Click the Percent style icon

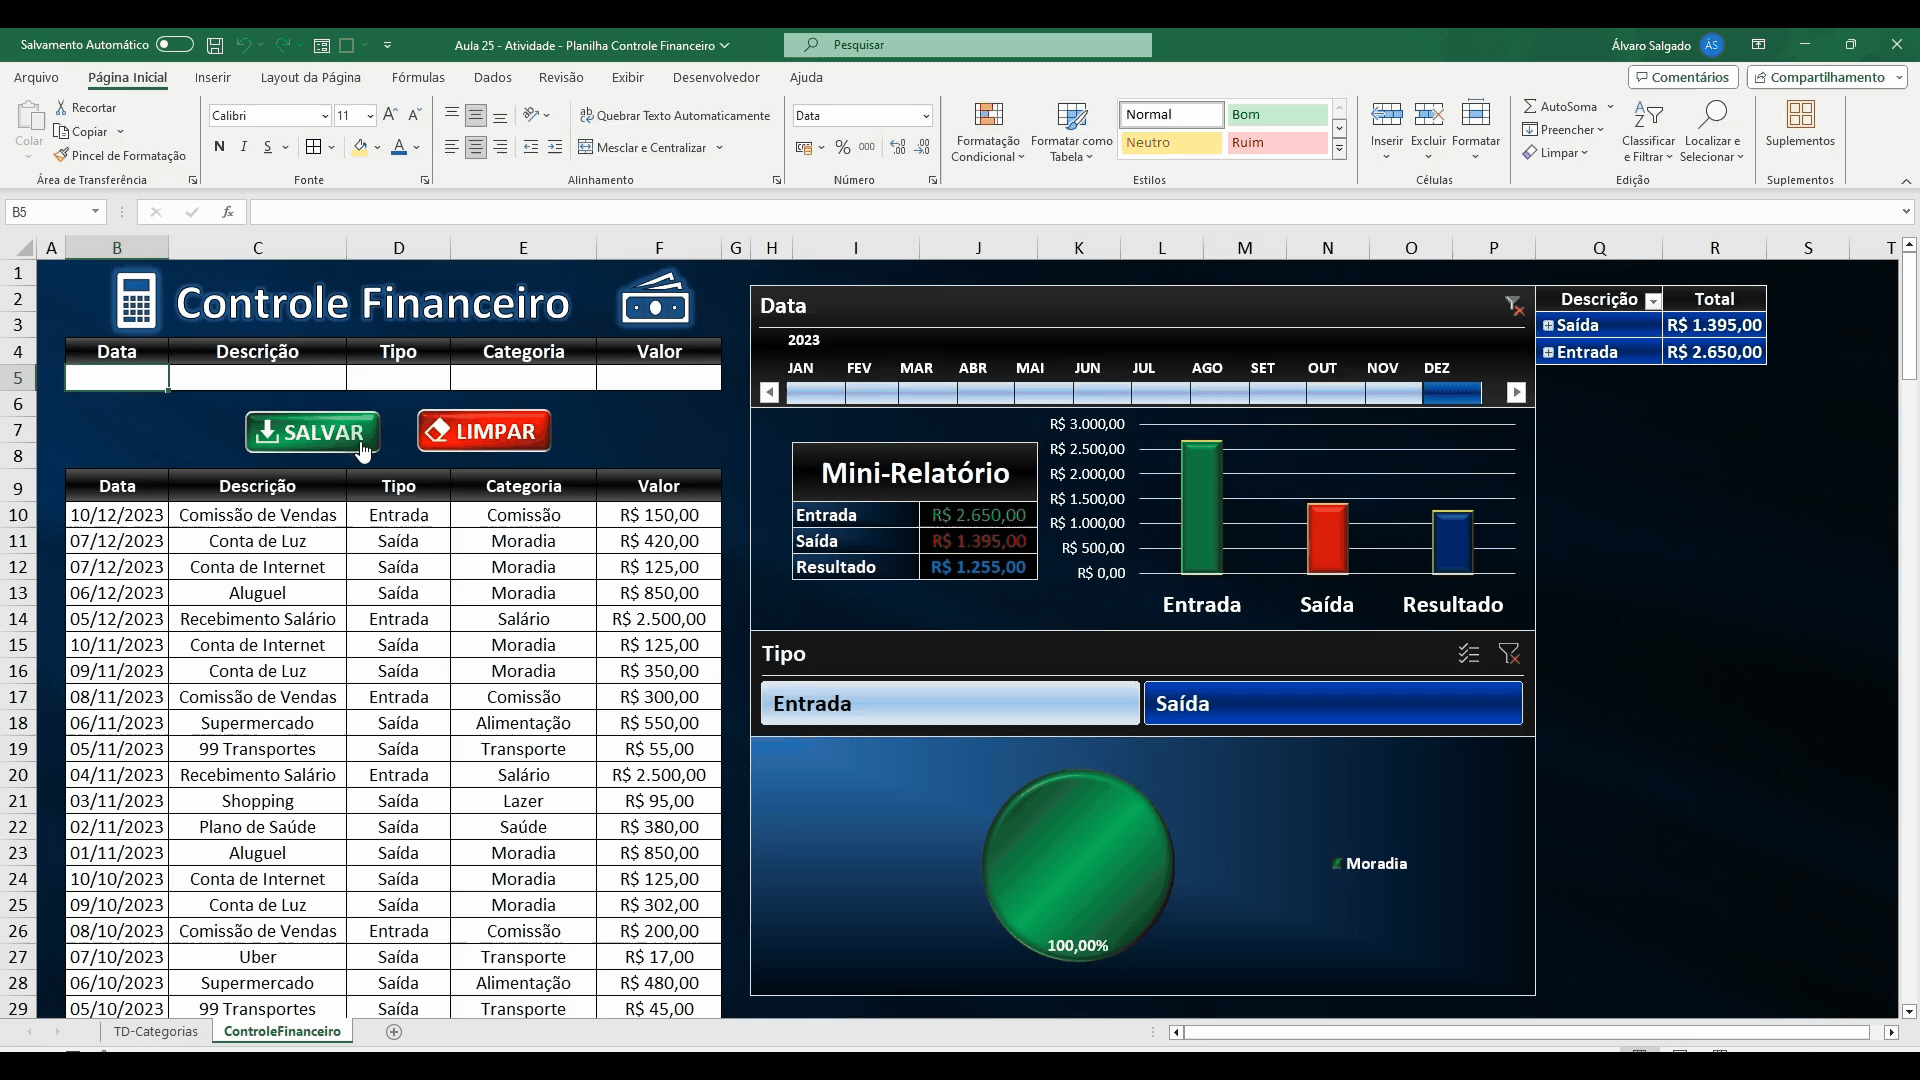pos(843,147)
